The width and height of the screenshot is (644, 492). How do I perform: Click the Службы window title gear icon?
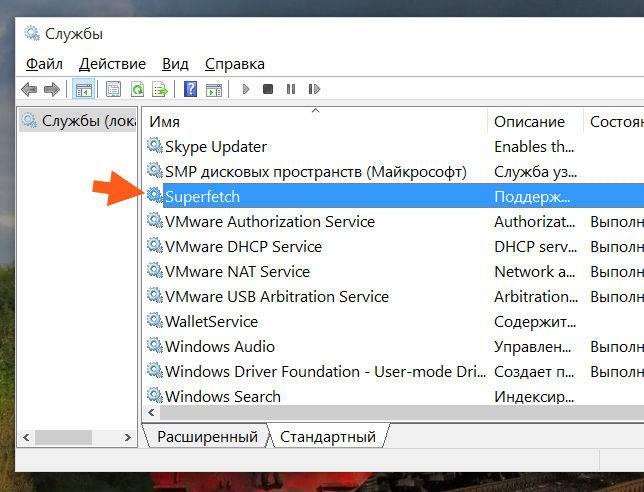32,33
